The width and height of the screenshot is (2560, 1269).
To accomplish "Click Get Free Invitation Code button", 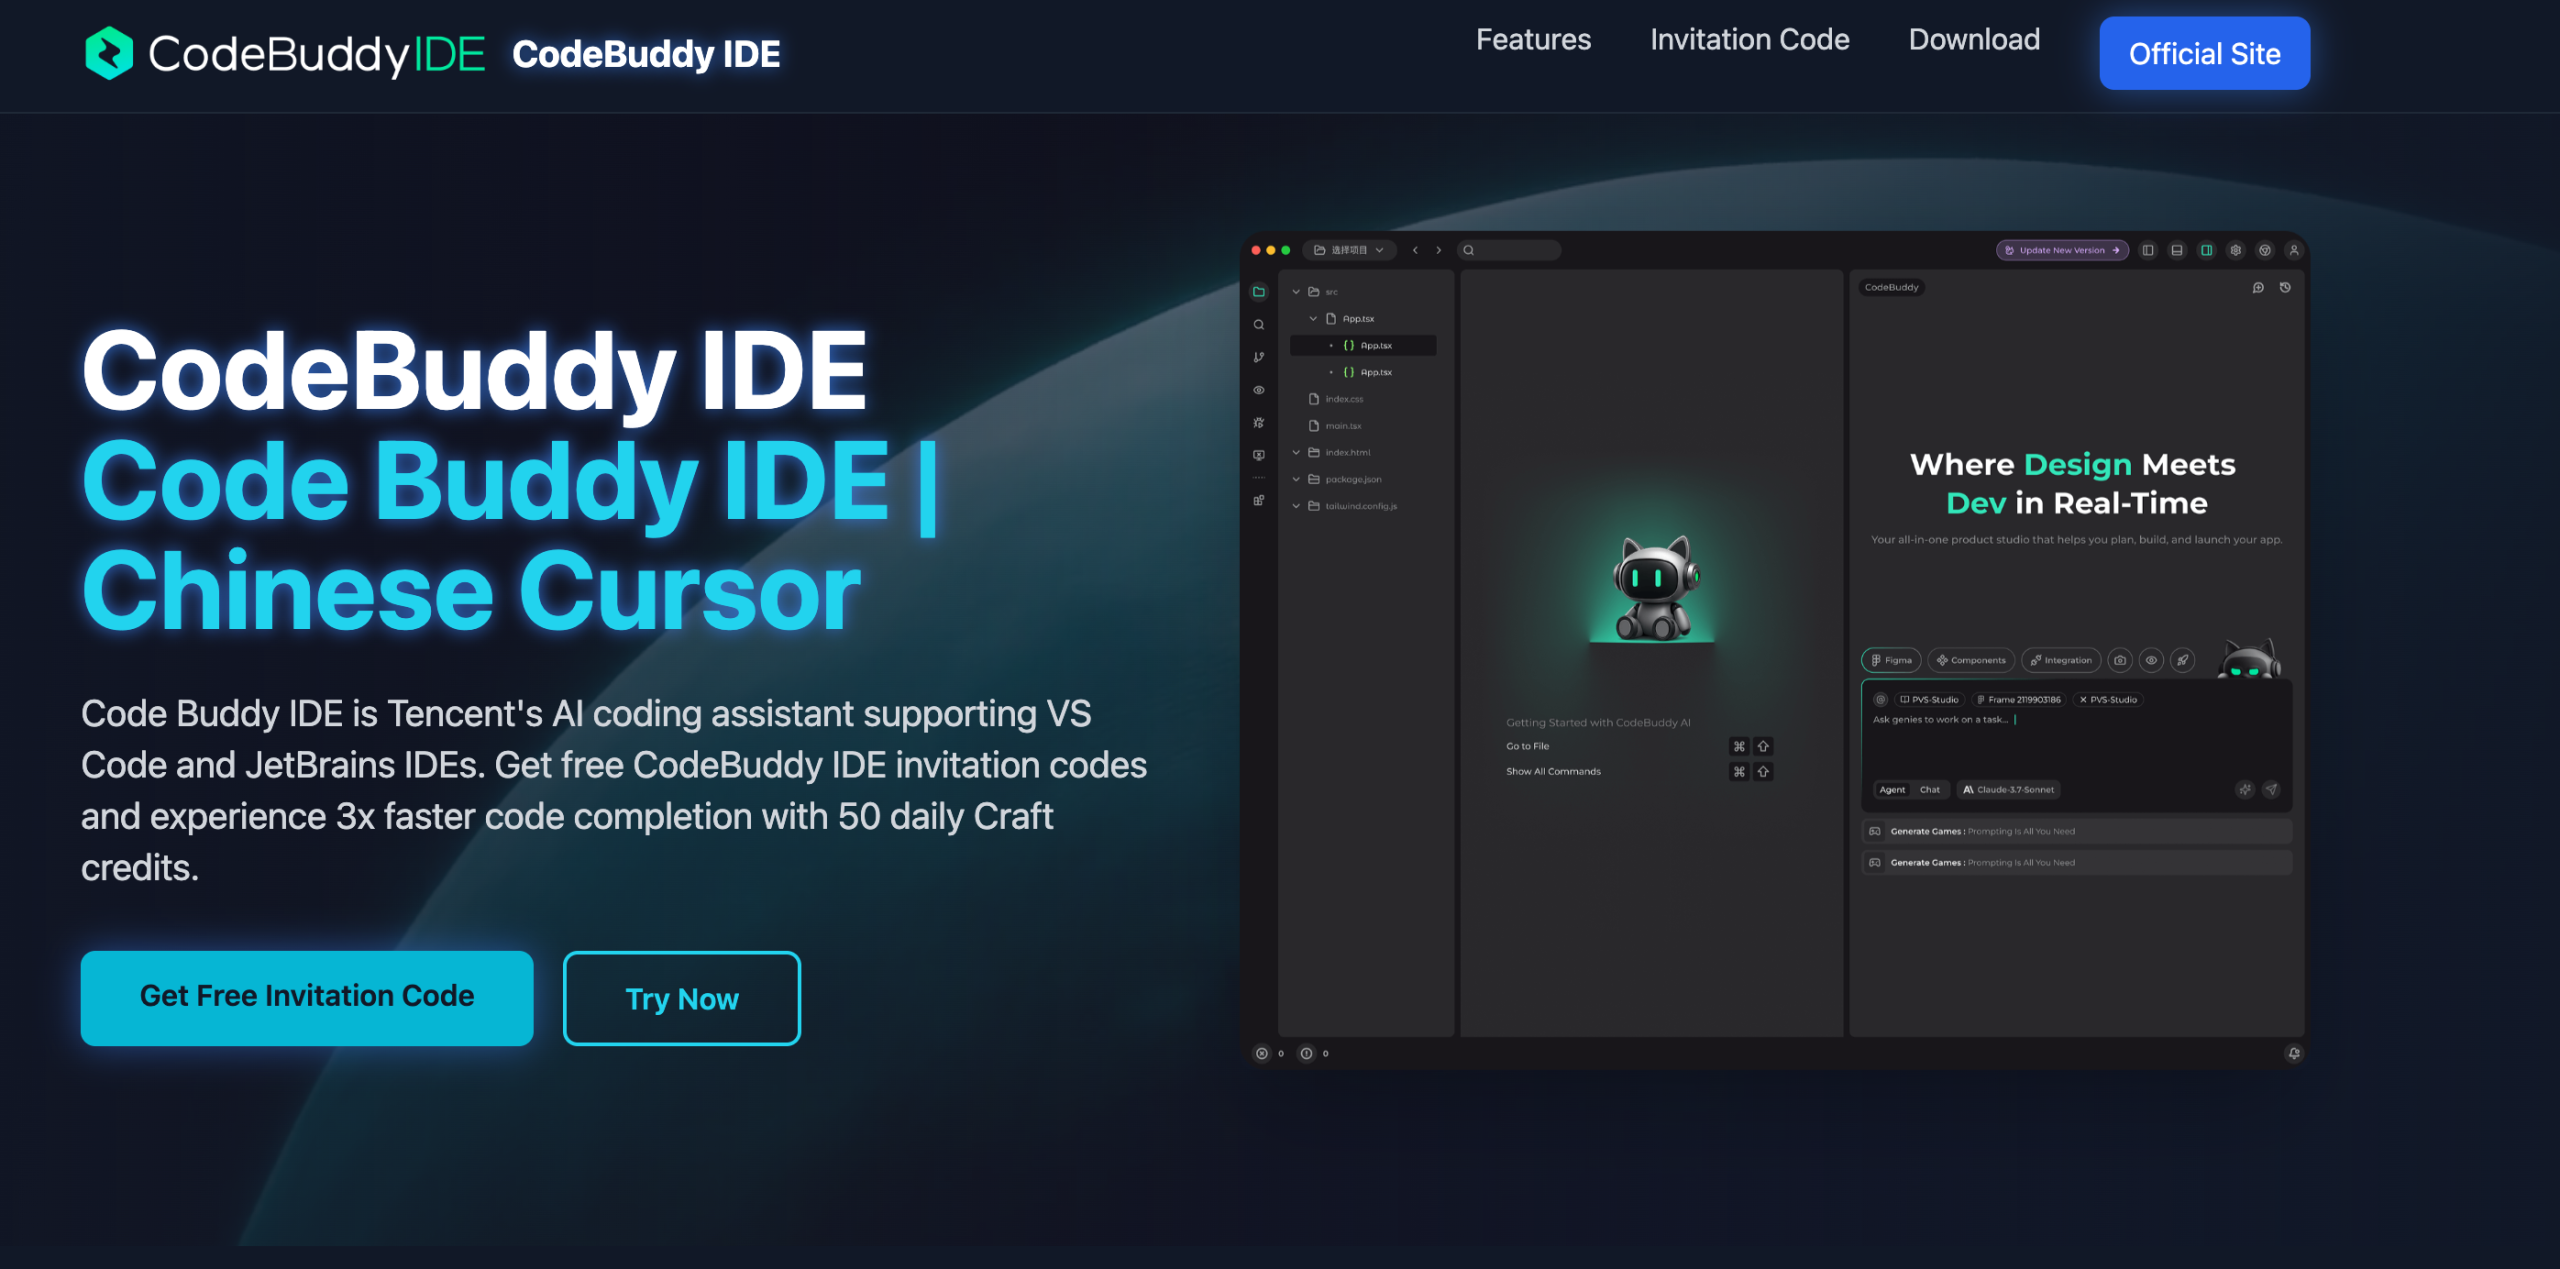I will click(x=307, y=997).
